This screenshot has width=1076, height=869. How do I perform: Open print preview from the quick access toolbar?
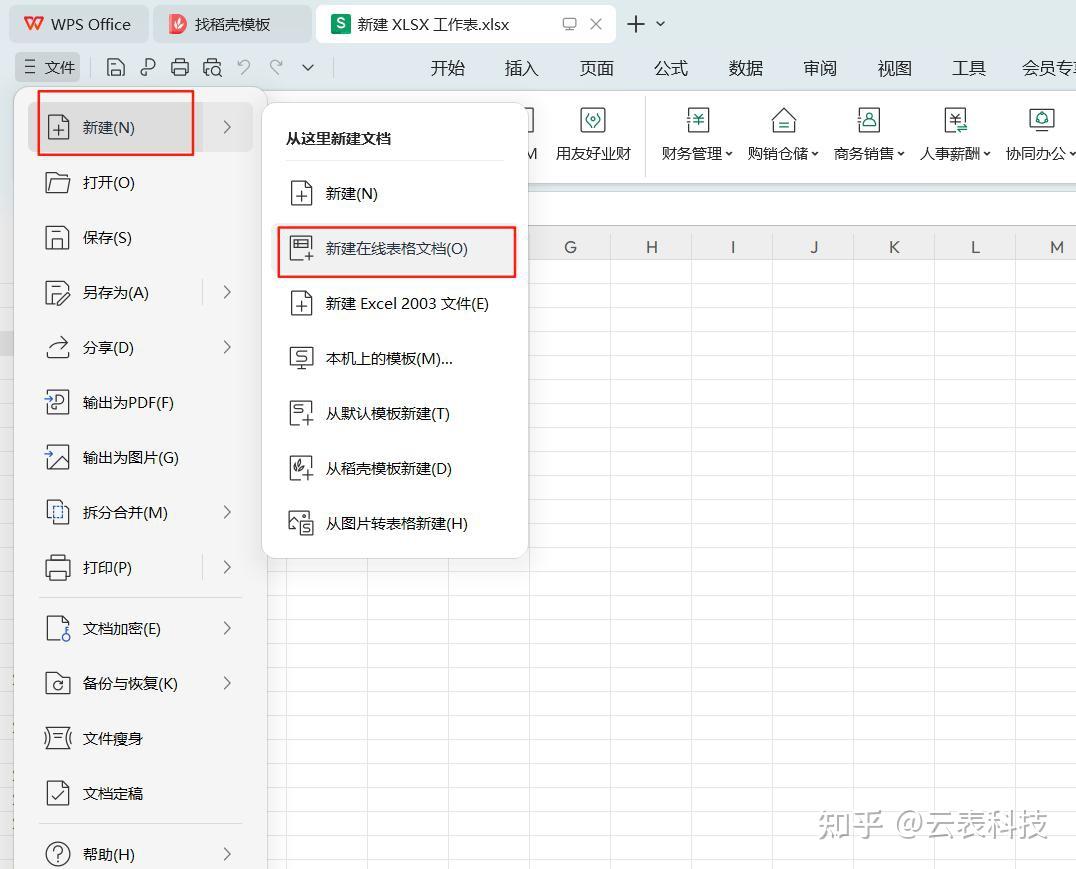click(x=212, y=67)
